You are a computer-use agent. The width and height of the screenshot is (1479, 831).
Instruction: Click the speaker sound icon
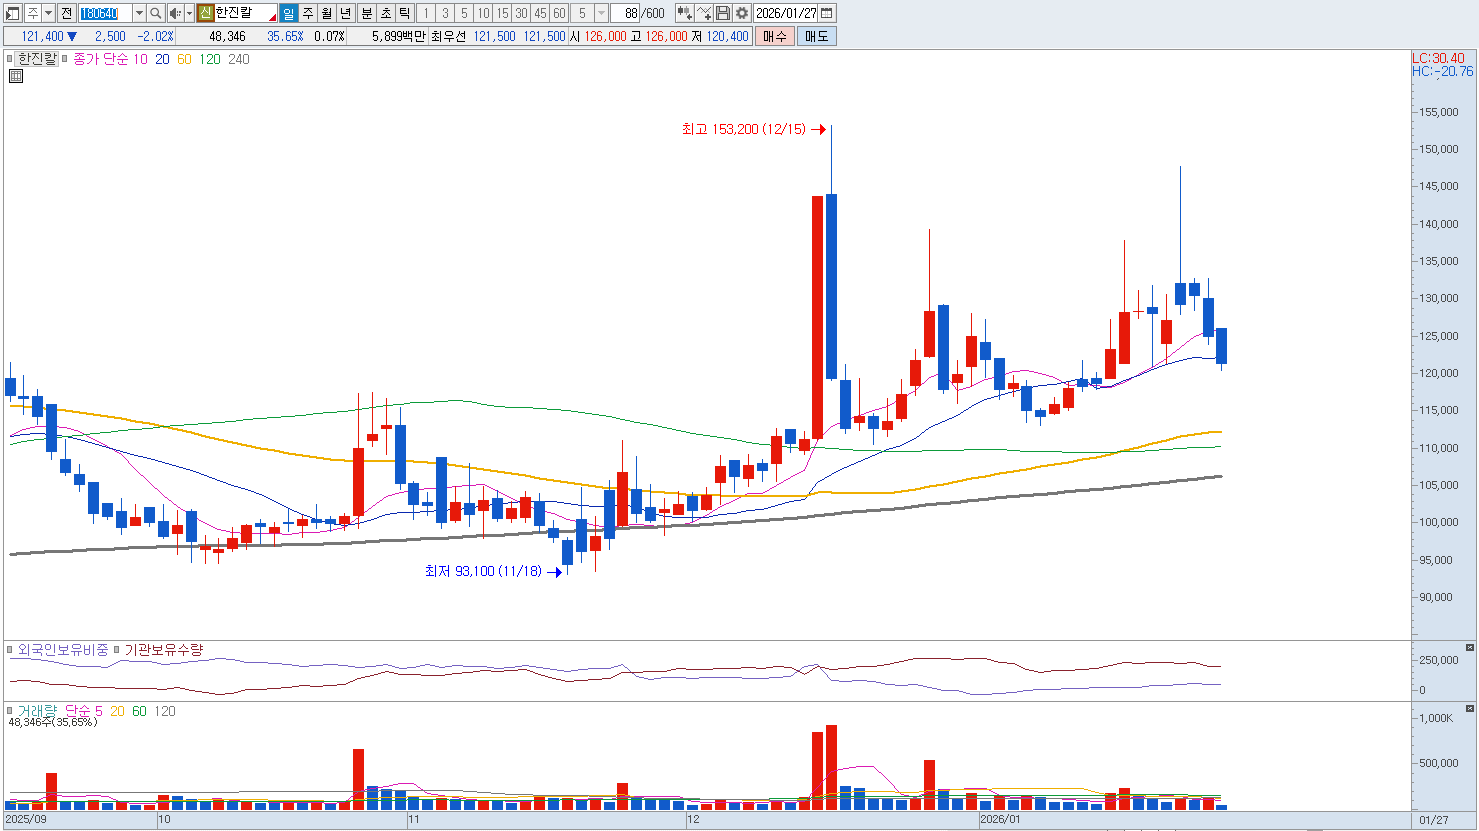[x=175, y=13]
